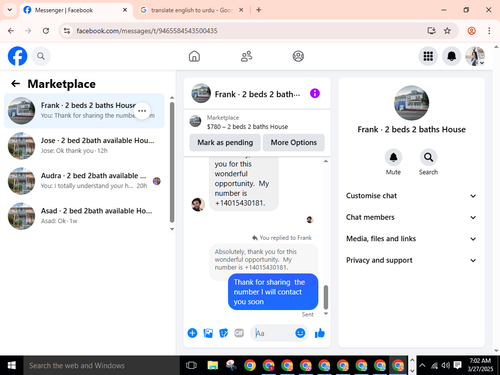The width and height of the screenshot is (500, 375).
Task: Click More Options button
Action: (x=294, y=142)
